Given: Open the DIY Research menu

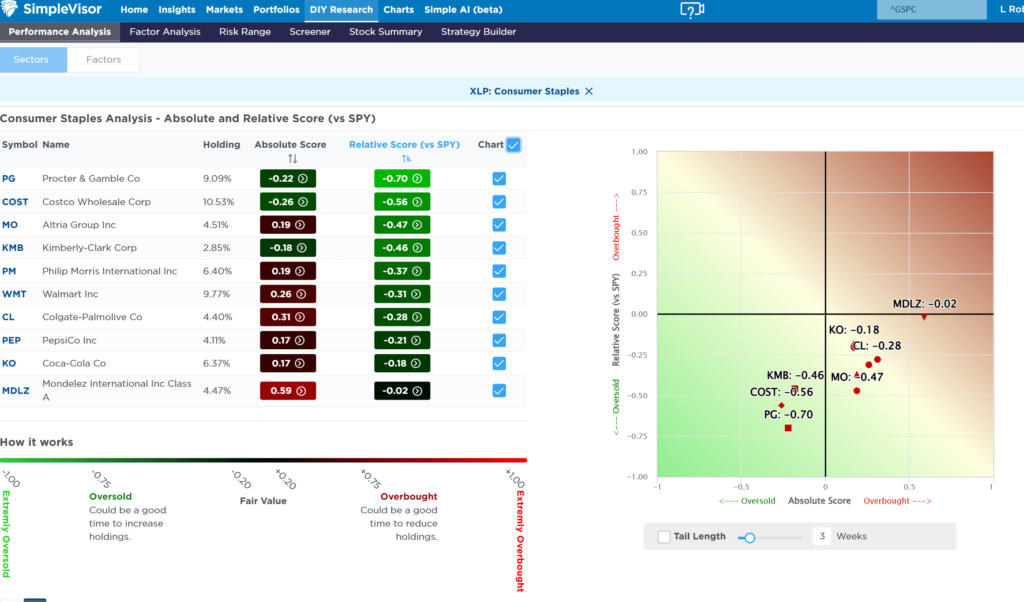Looking at the screenshot, I should (341, 10).
